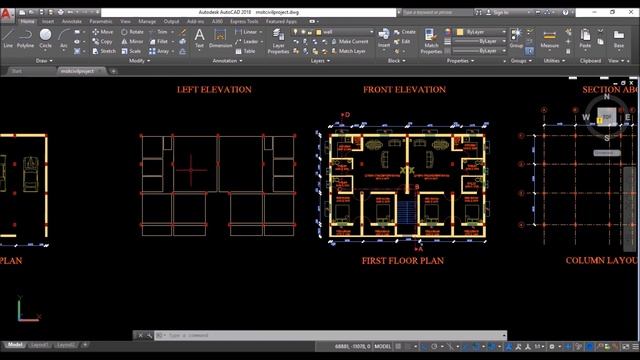Click the ViewCube TOP face
This screenshot has height=360, width=640.
click(607, 117)
